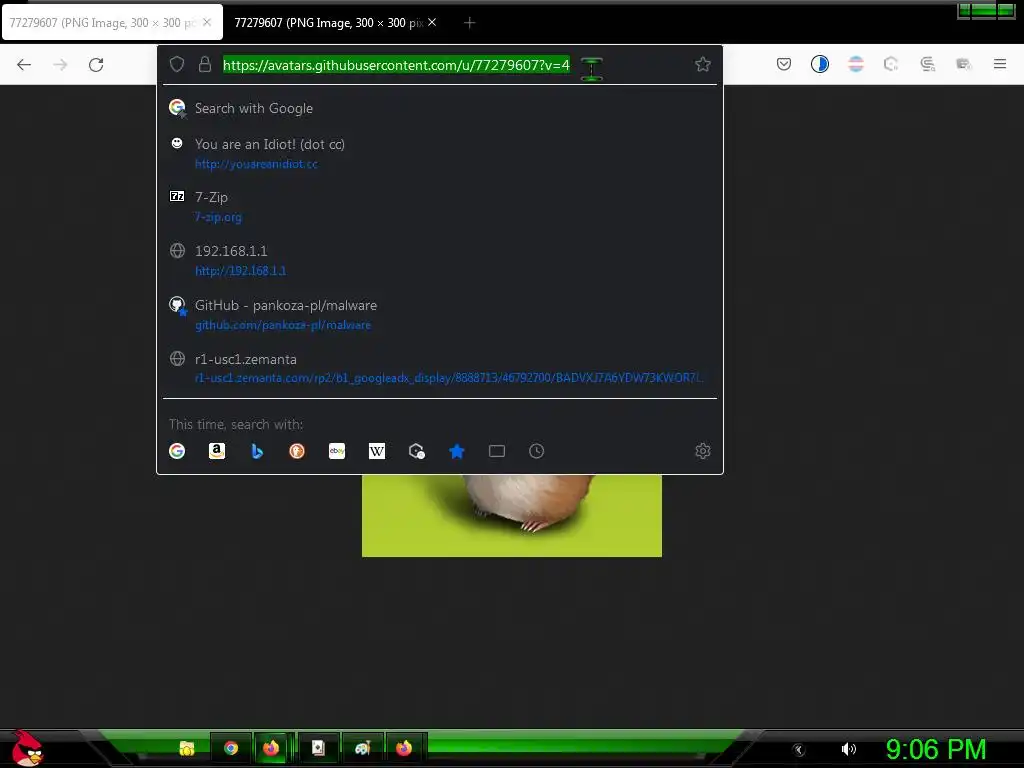Image resolution: width=1024 pixels, height=768 pixels.
Task: Select the You are an Idiot suggestion
Action: pyautogui.click(x=440, y=153)
